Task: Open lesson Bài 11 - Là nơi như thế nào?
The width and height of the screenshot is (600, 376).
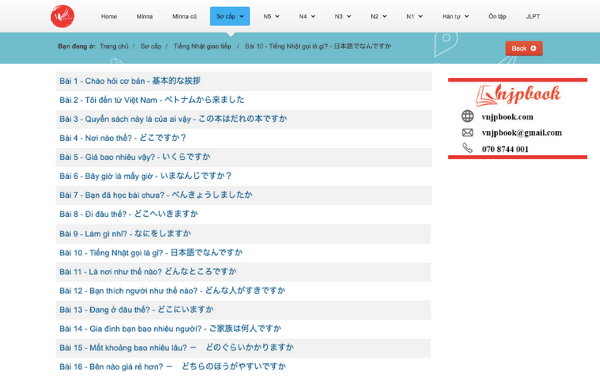Action: coord(148,272)
